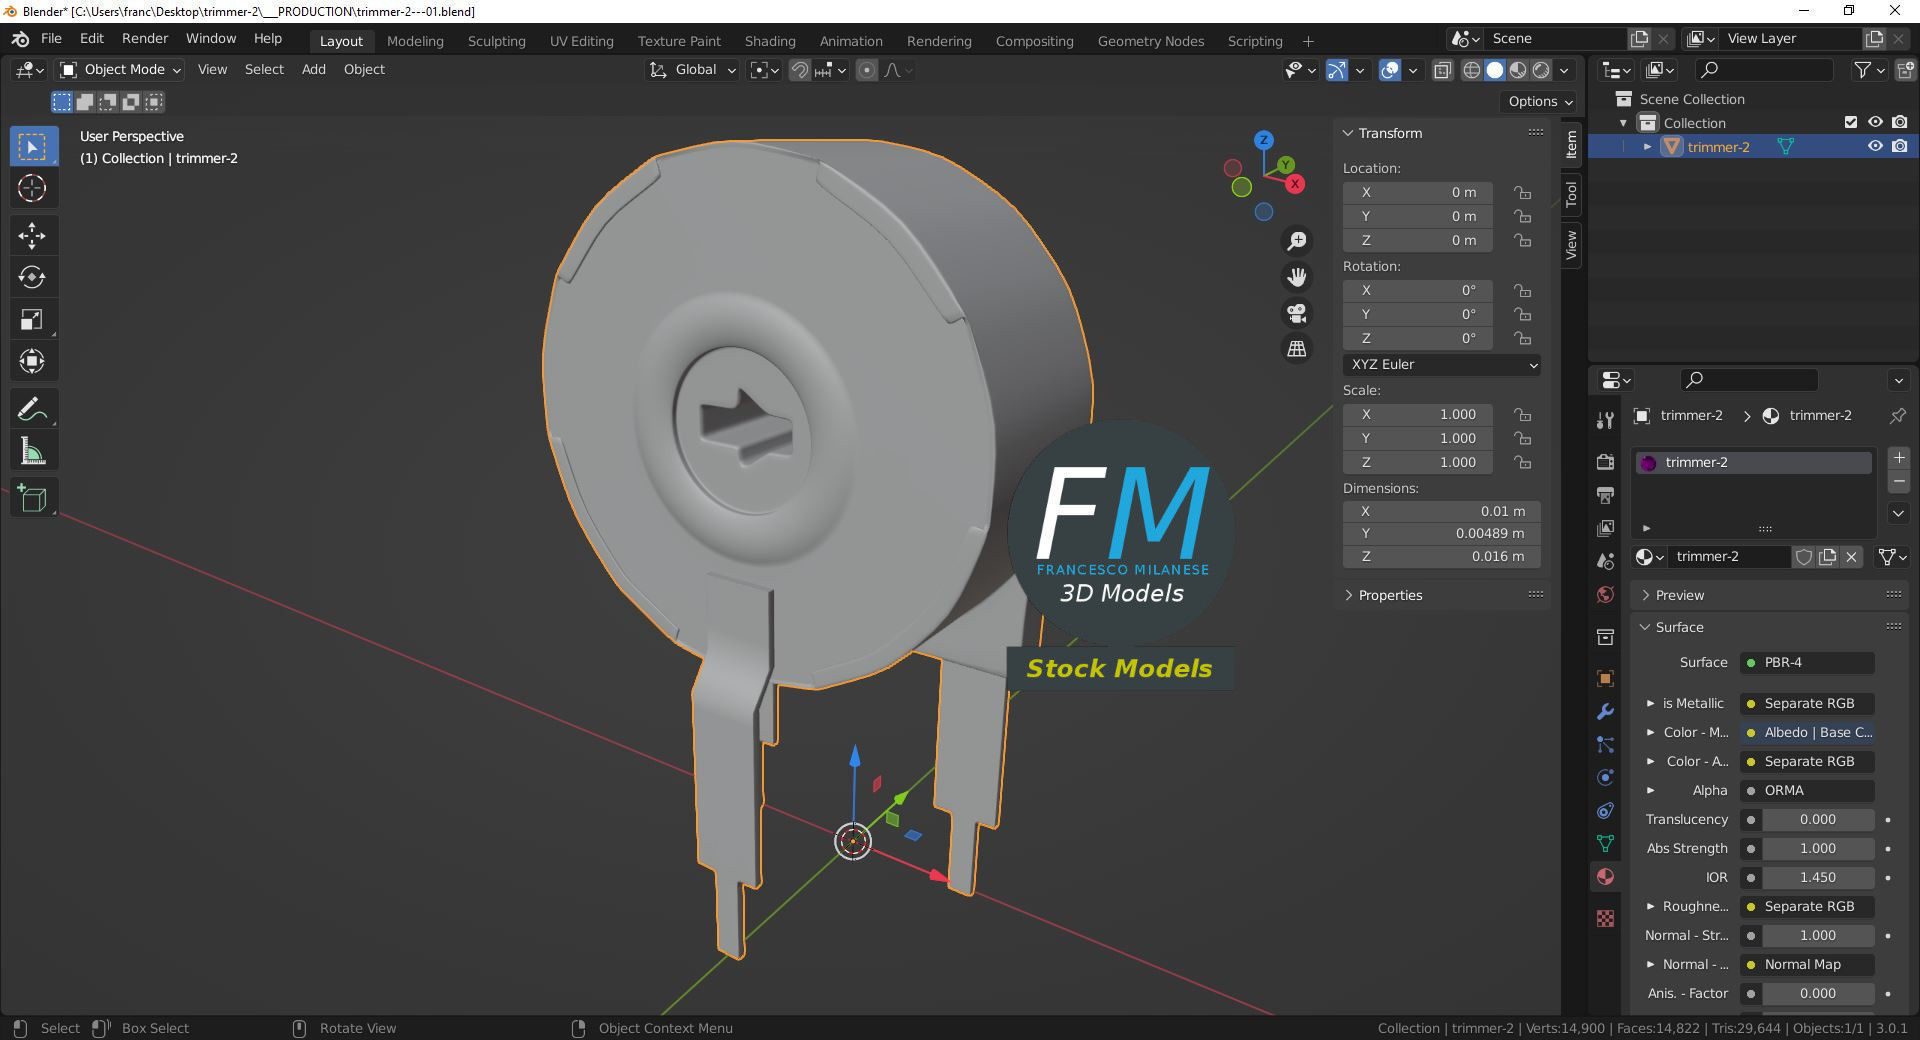
Task: Open the Add menu in viewport header
Action: (x=314, y=70)
